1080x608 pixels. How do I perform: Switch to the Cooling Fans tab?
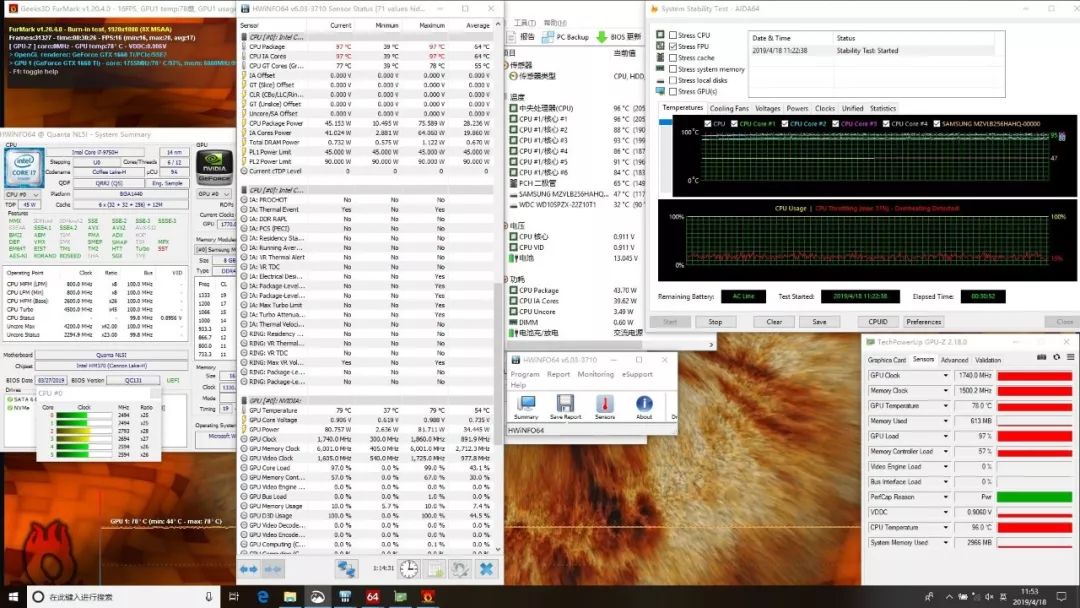pos(729,108)
